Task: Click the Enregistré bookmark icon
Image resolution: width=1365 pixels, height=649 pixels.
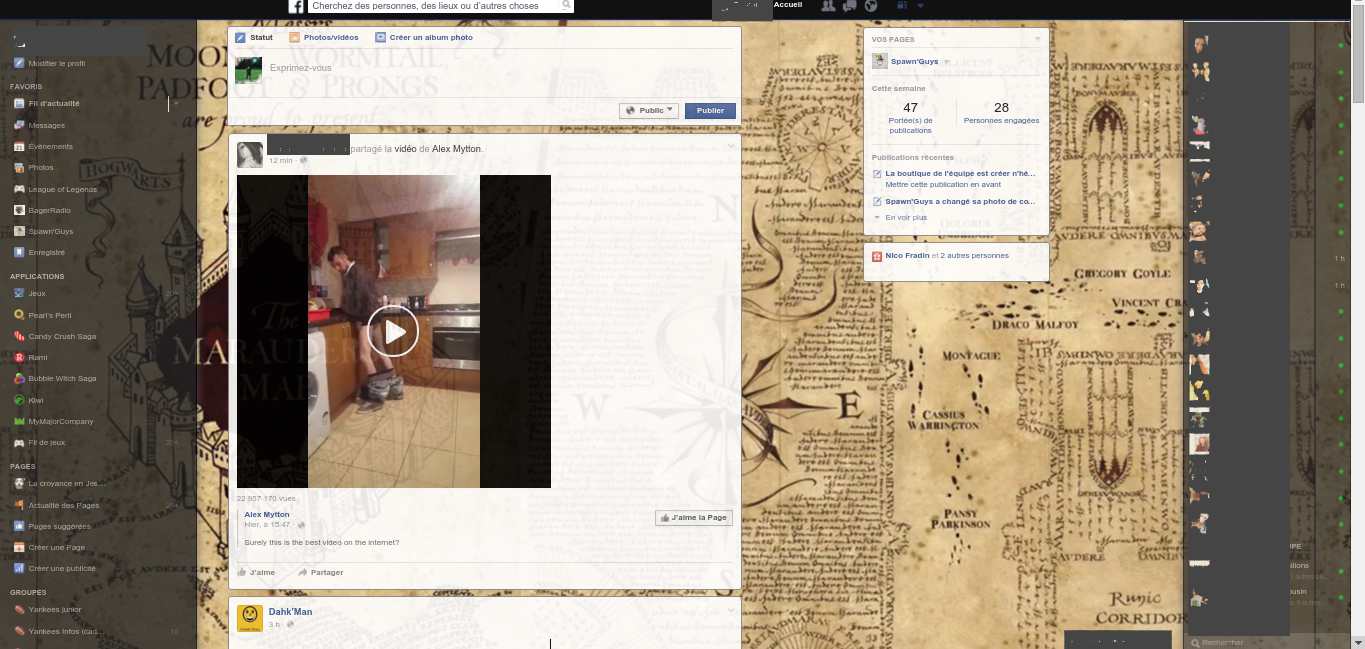Action: 19,252
